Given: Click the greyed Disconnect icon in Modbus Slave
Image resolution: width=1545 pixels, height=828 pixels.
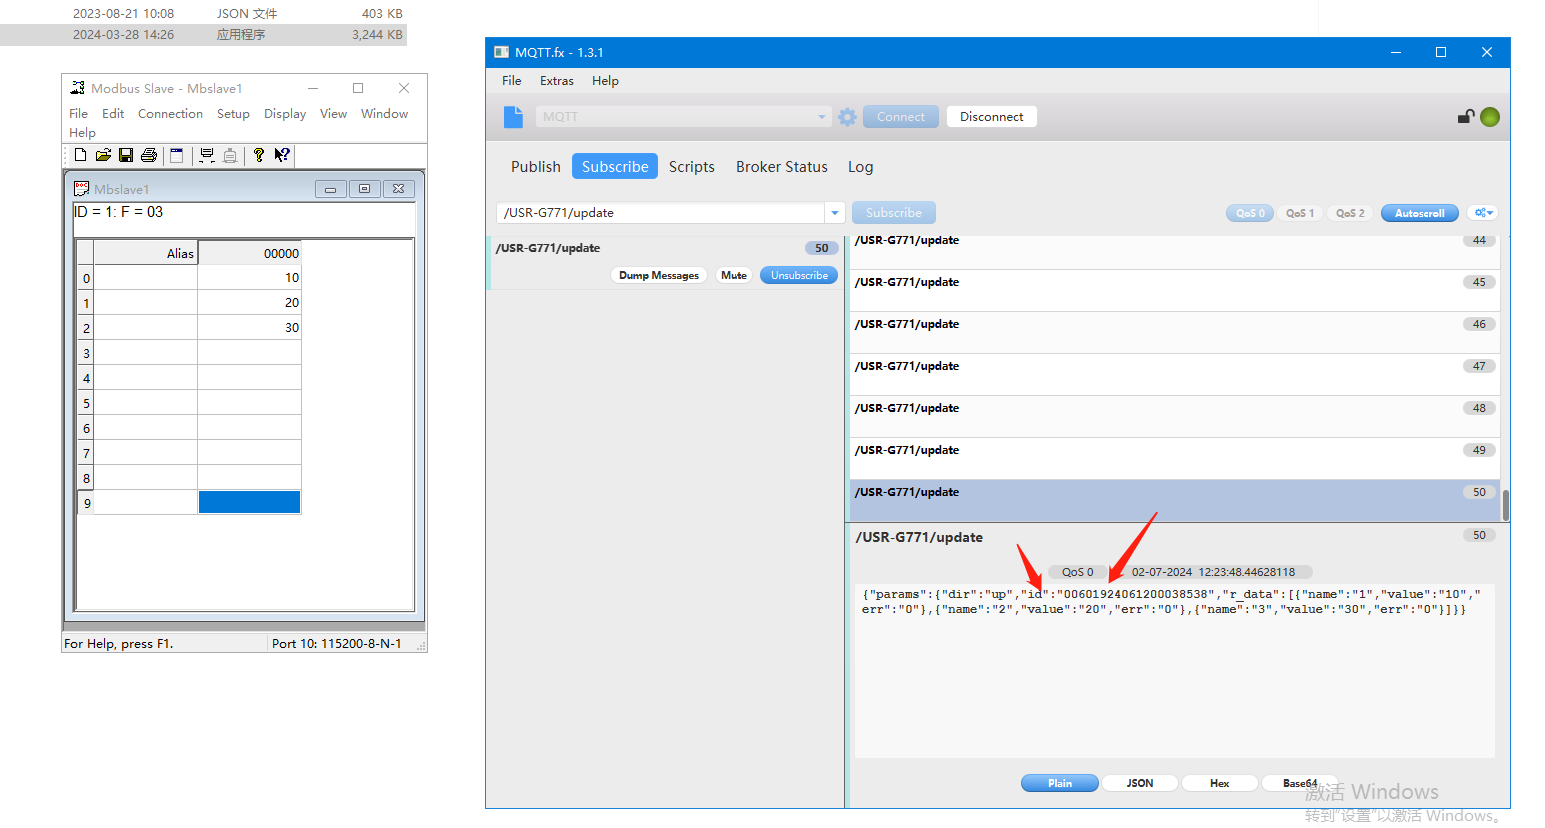Looking at the screenshot, I should (230, 155).
